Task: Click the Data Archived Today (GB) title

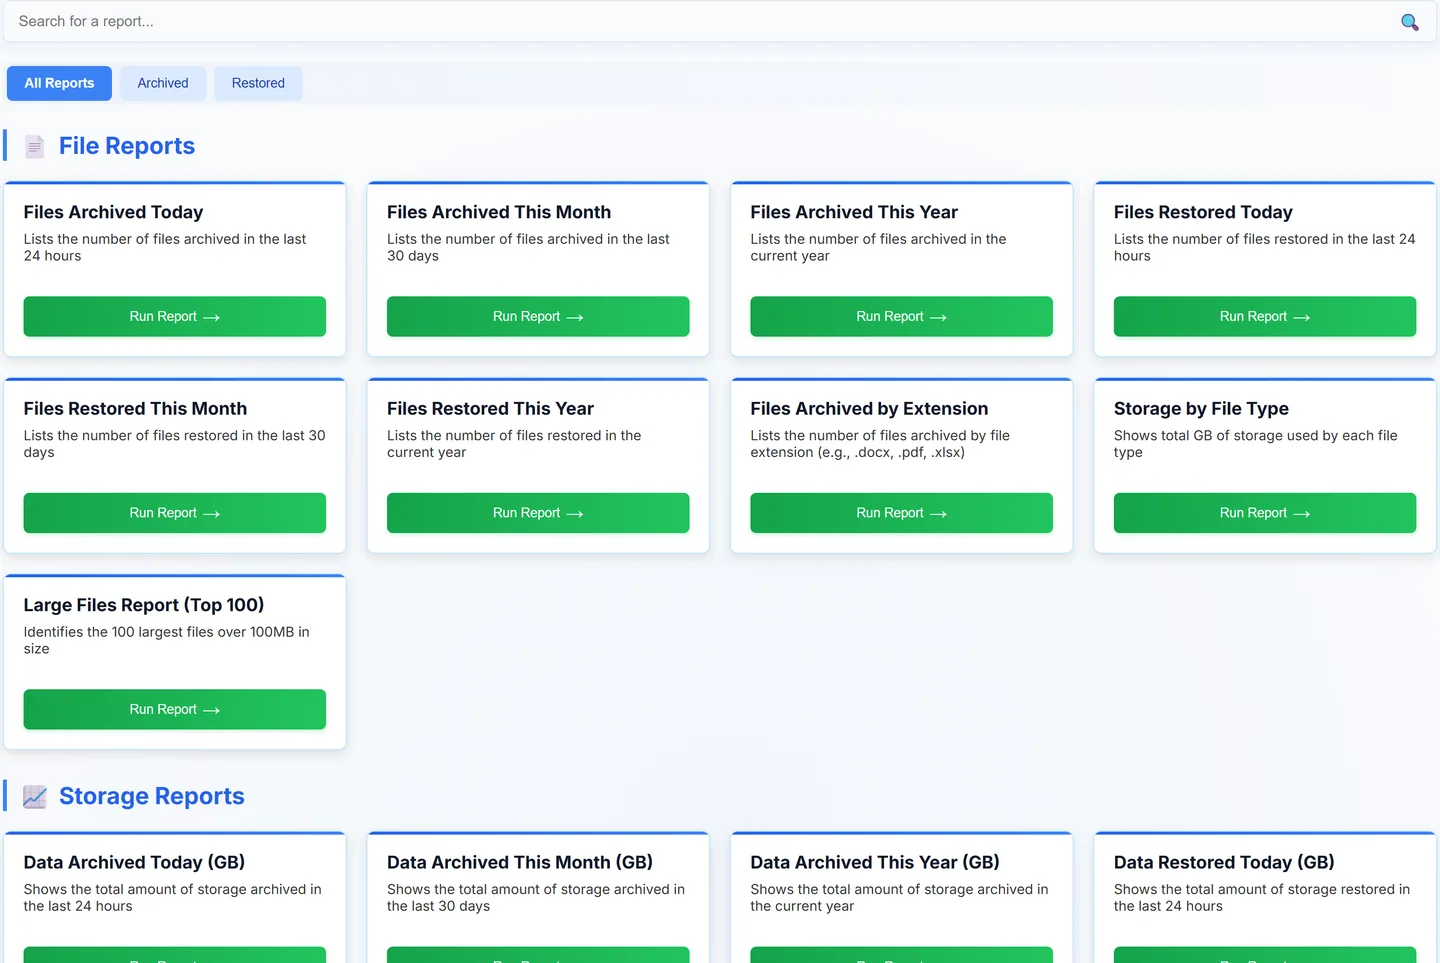Action: 134,862
